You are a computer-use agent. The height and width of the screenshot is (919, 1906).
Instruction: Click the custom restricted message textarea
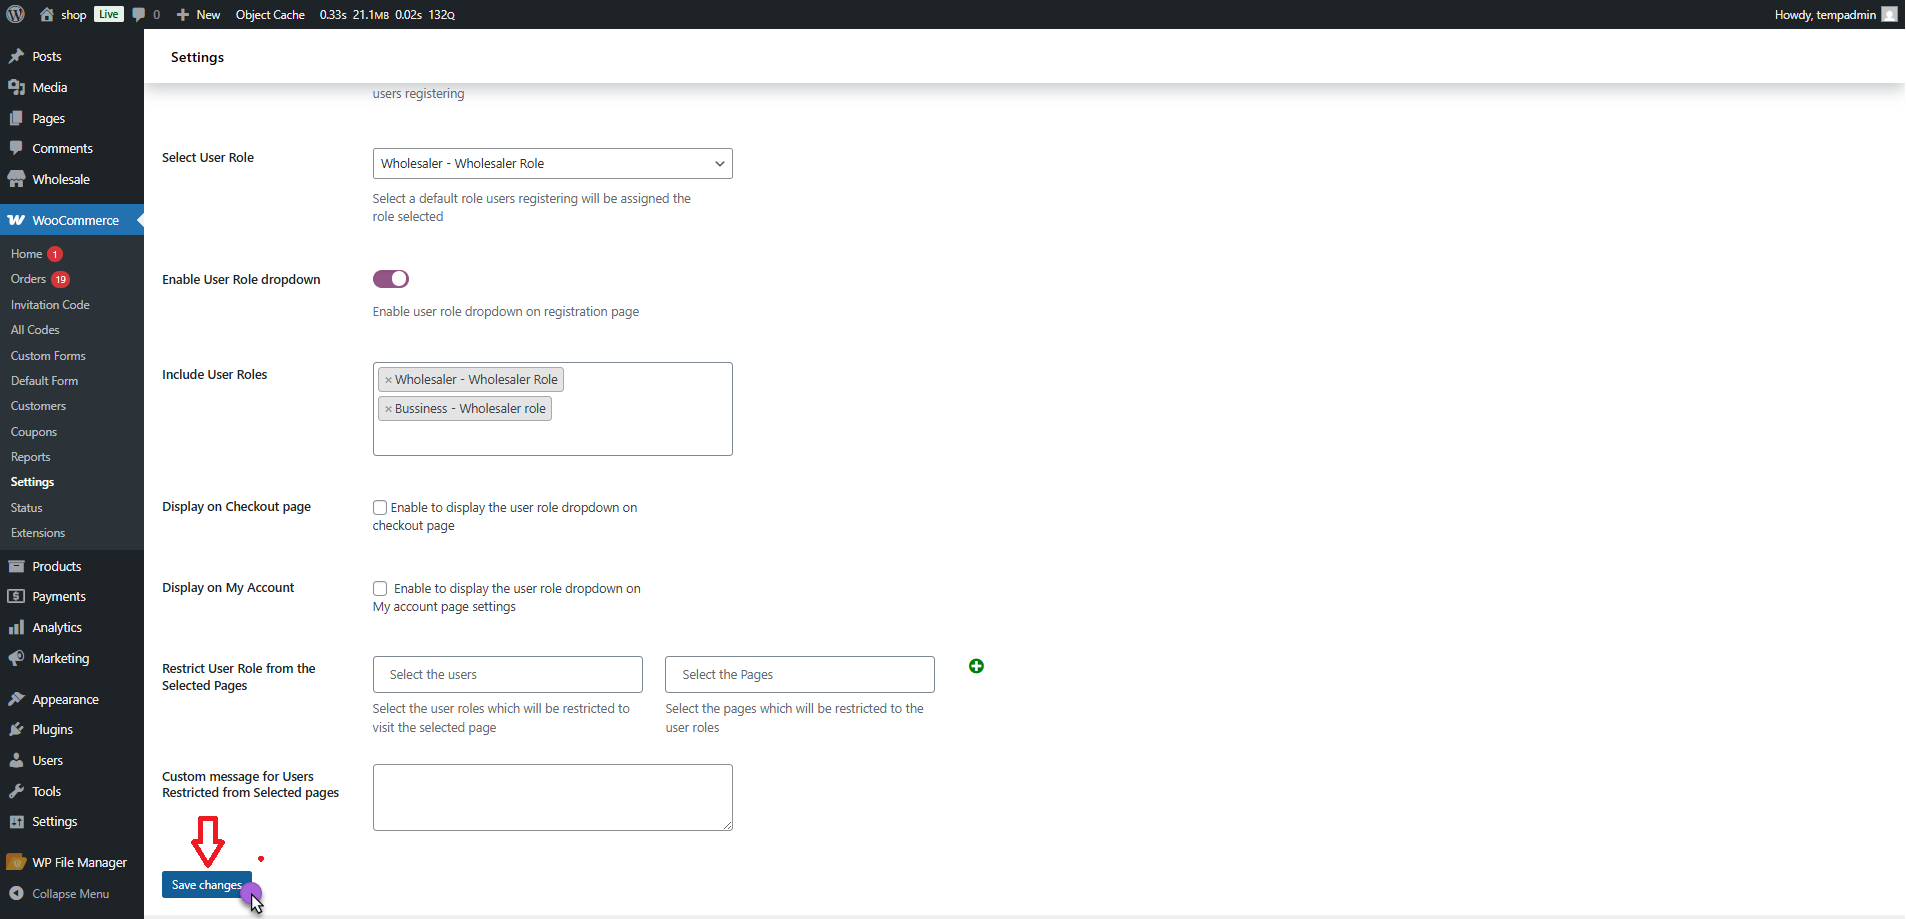click(x=552, y=797)
